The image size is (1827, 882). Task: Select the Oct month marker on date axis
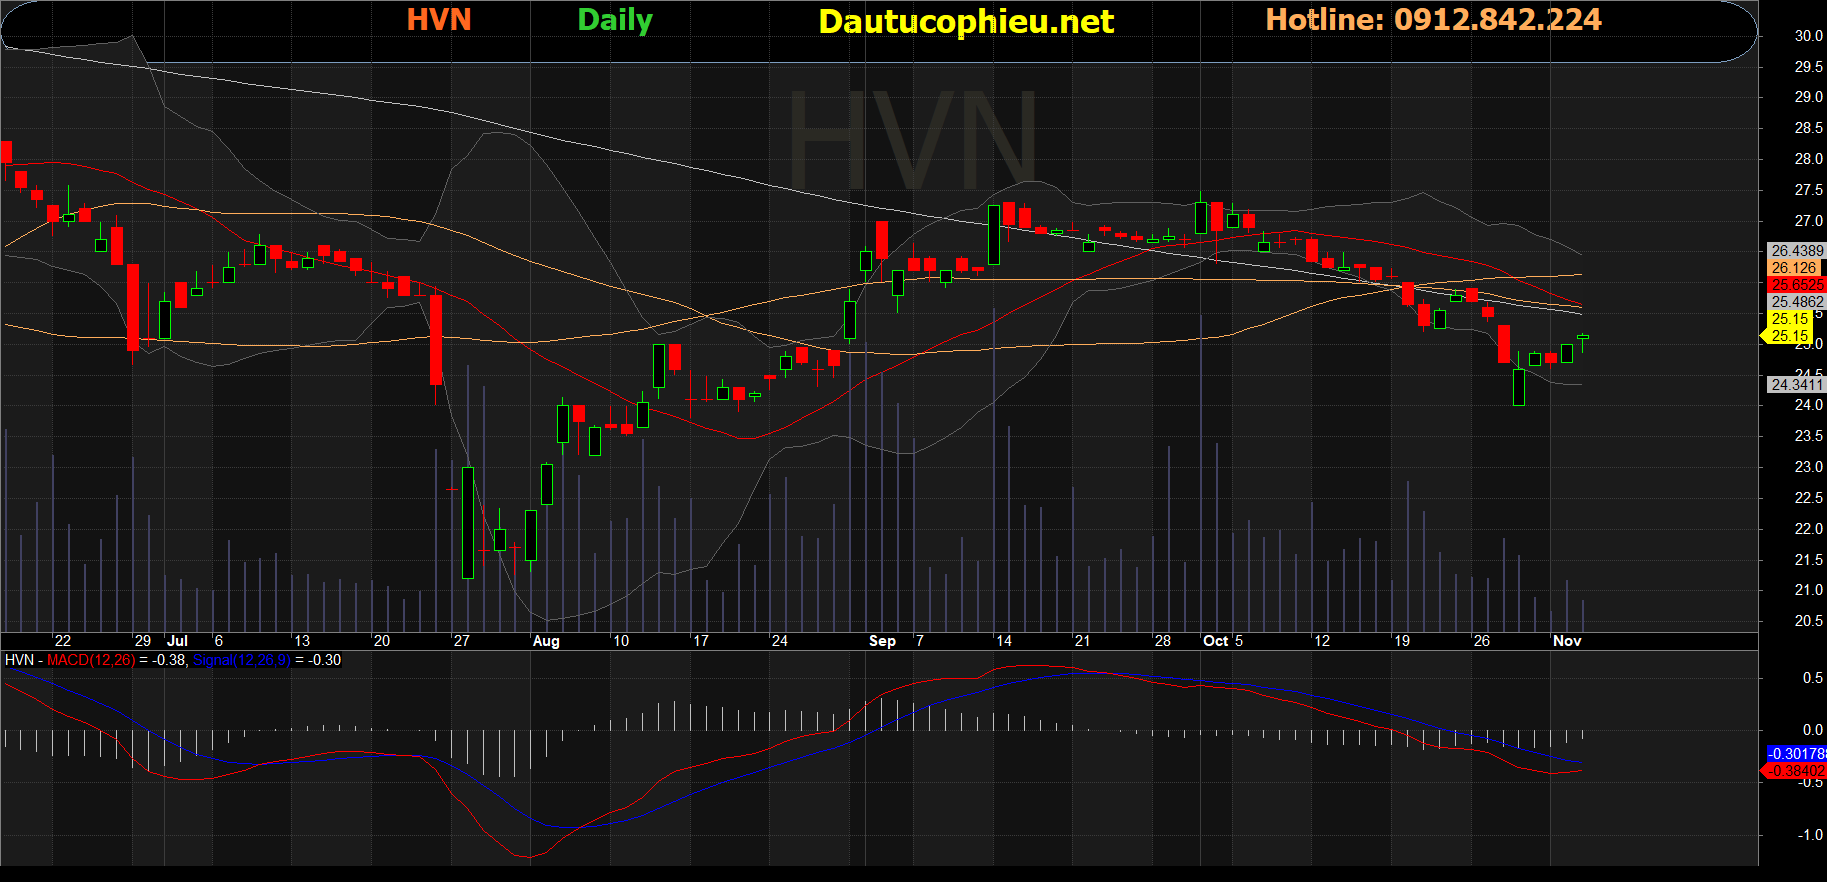pyautogui.click(x=1215, y=641)
